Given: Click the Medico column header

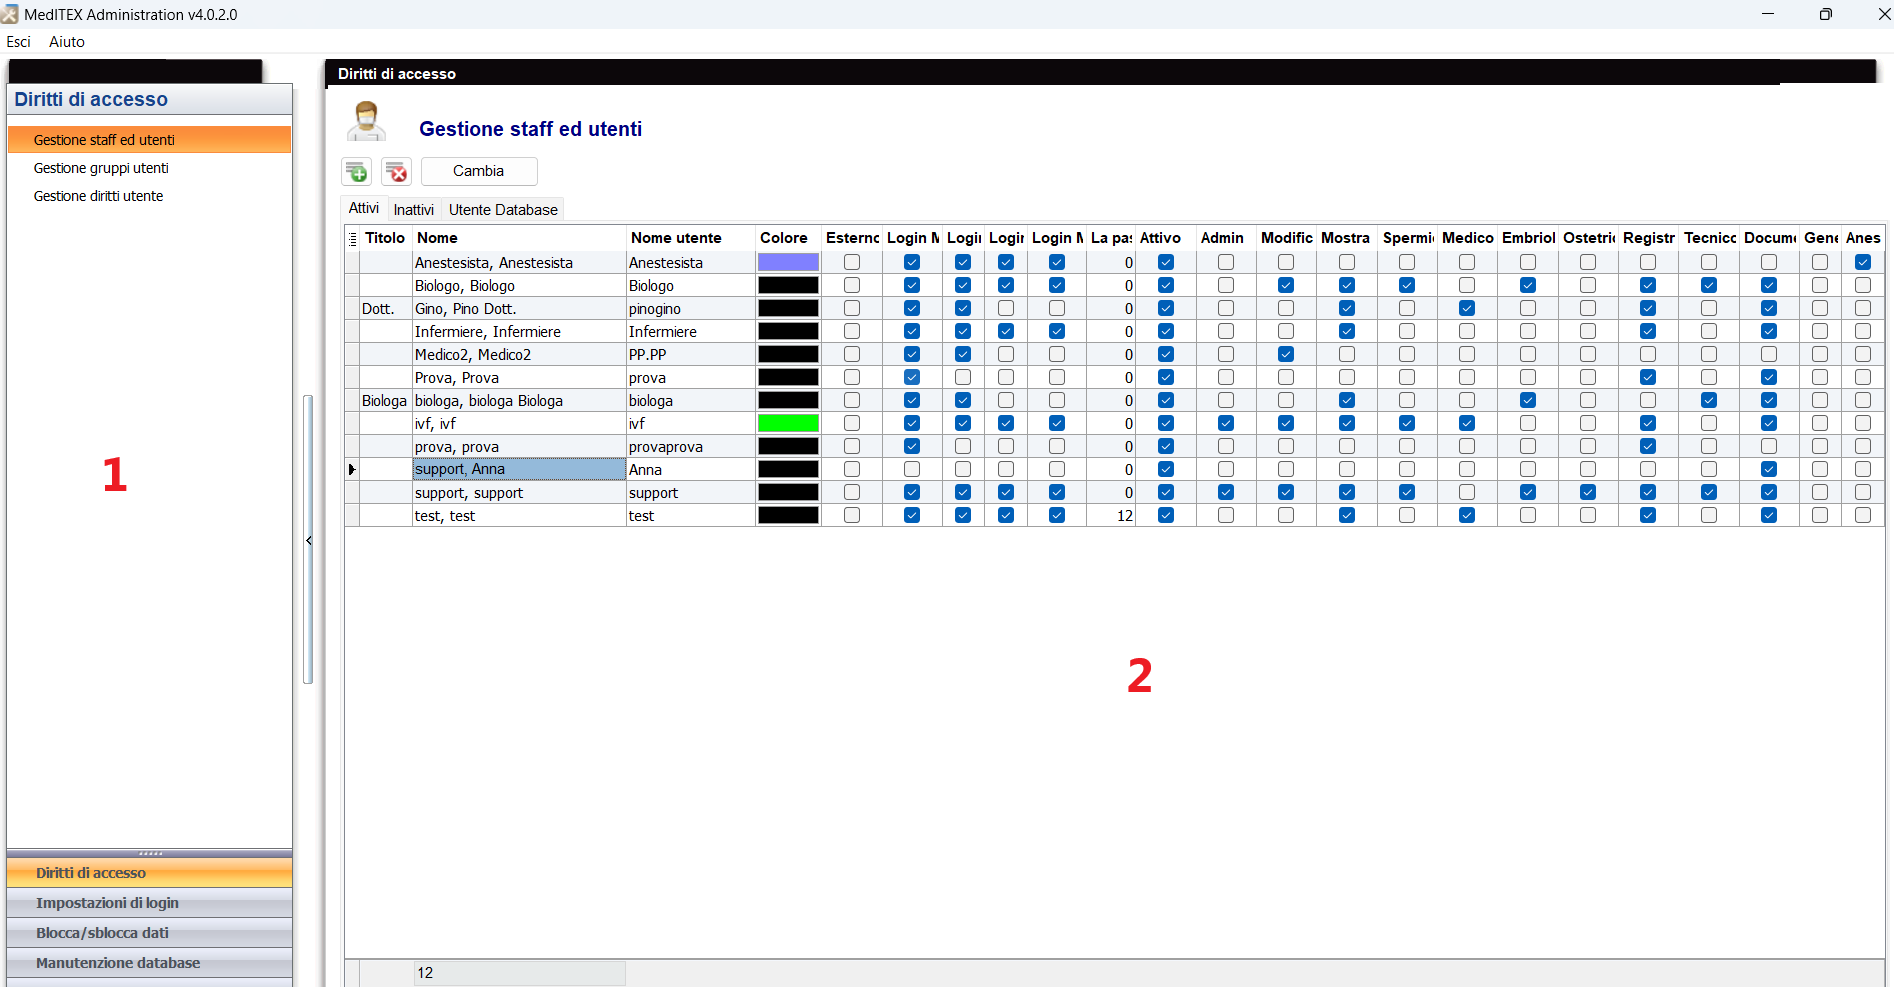Looking at the screenshot, I should 1467,238.
